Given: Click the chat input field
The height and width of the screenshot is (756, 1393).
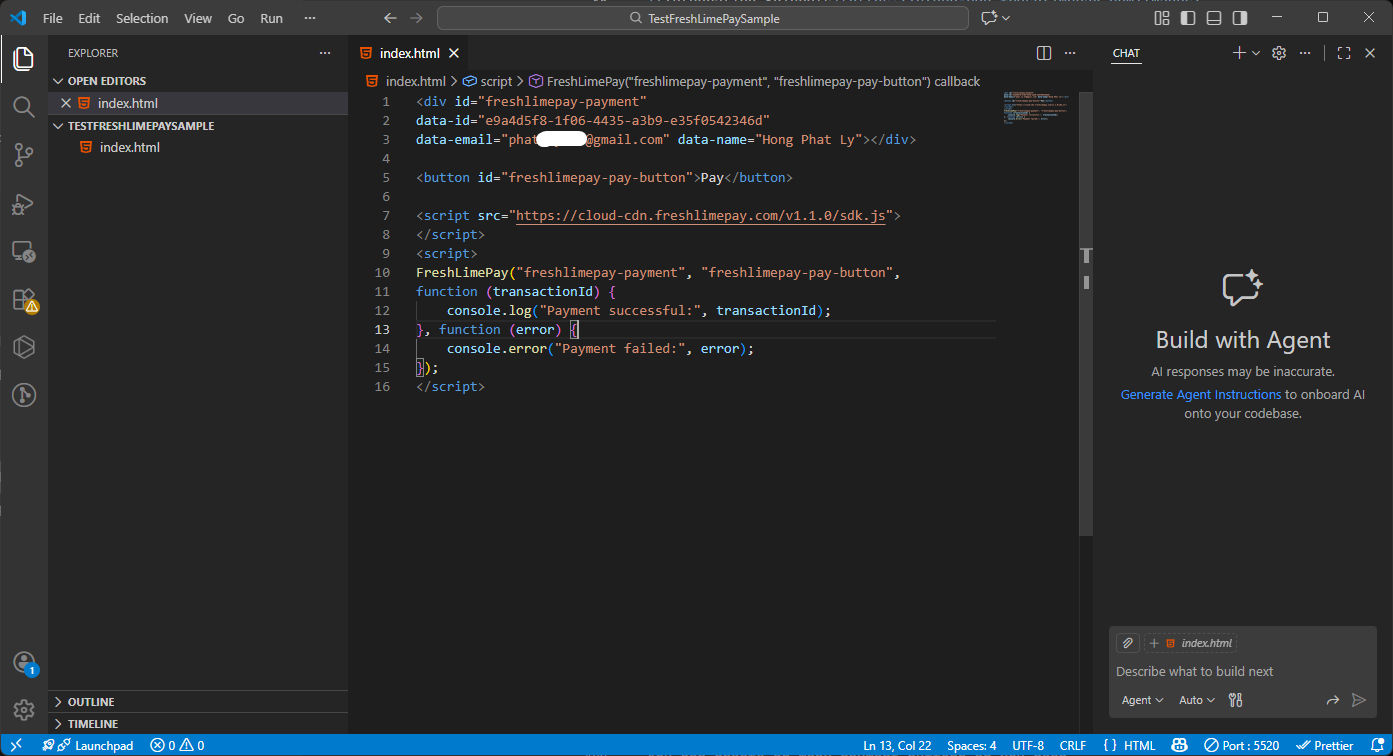Looking at the screenshot, I should tap(1240, 672).
